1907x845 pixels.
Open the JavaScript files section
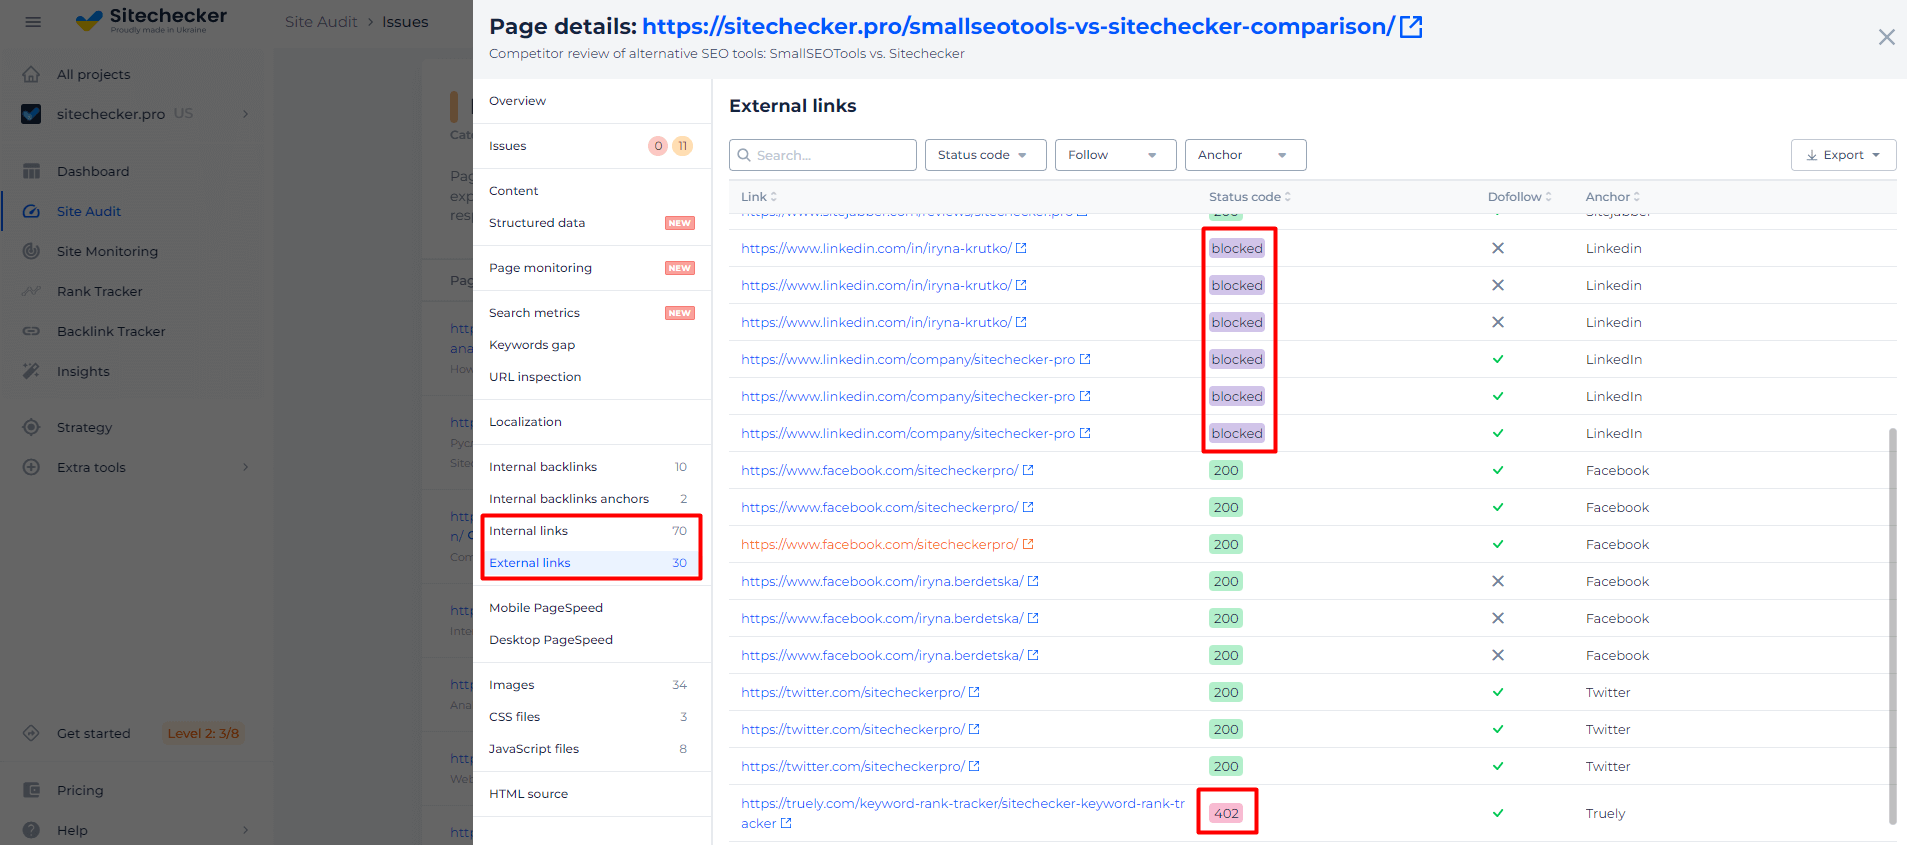[x=592, y=749]
